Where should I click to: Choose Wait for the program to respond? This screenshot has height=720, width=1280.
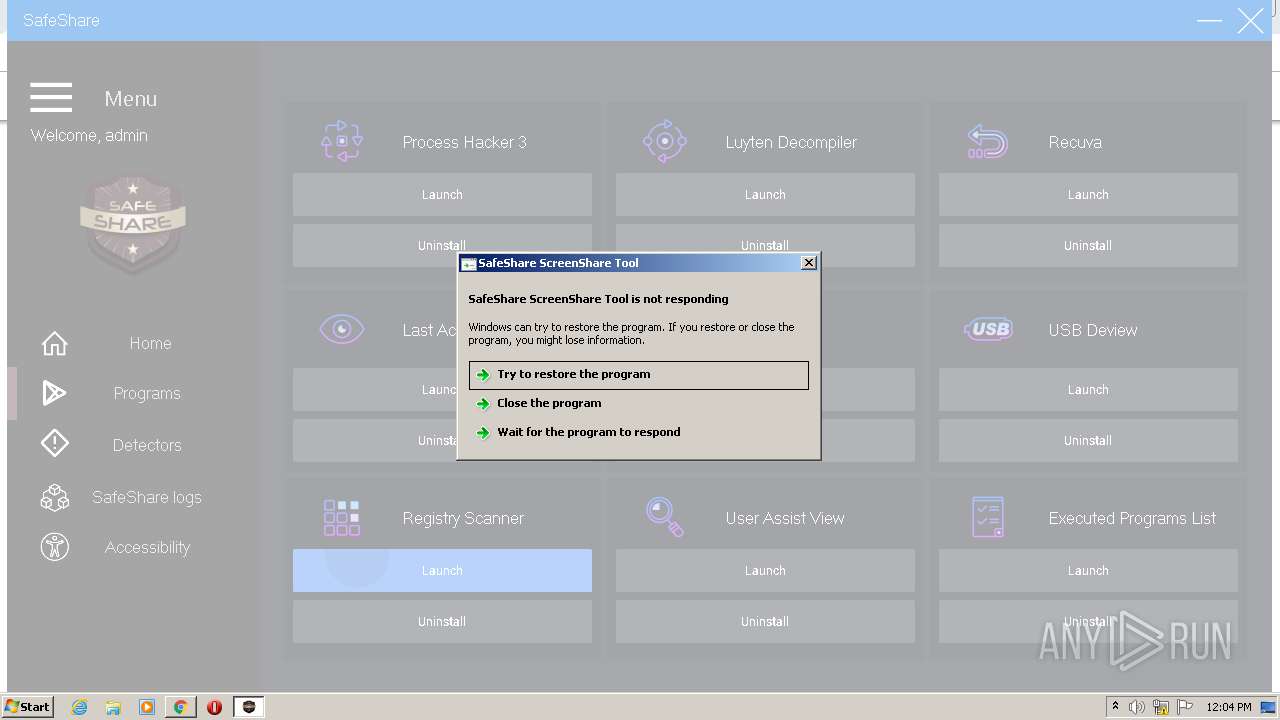click(638, 433)
